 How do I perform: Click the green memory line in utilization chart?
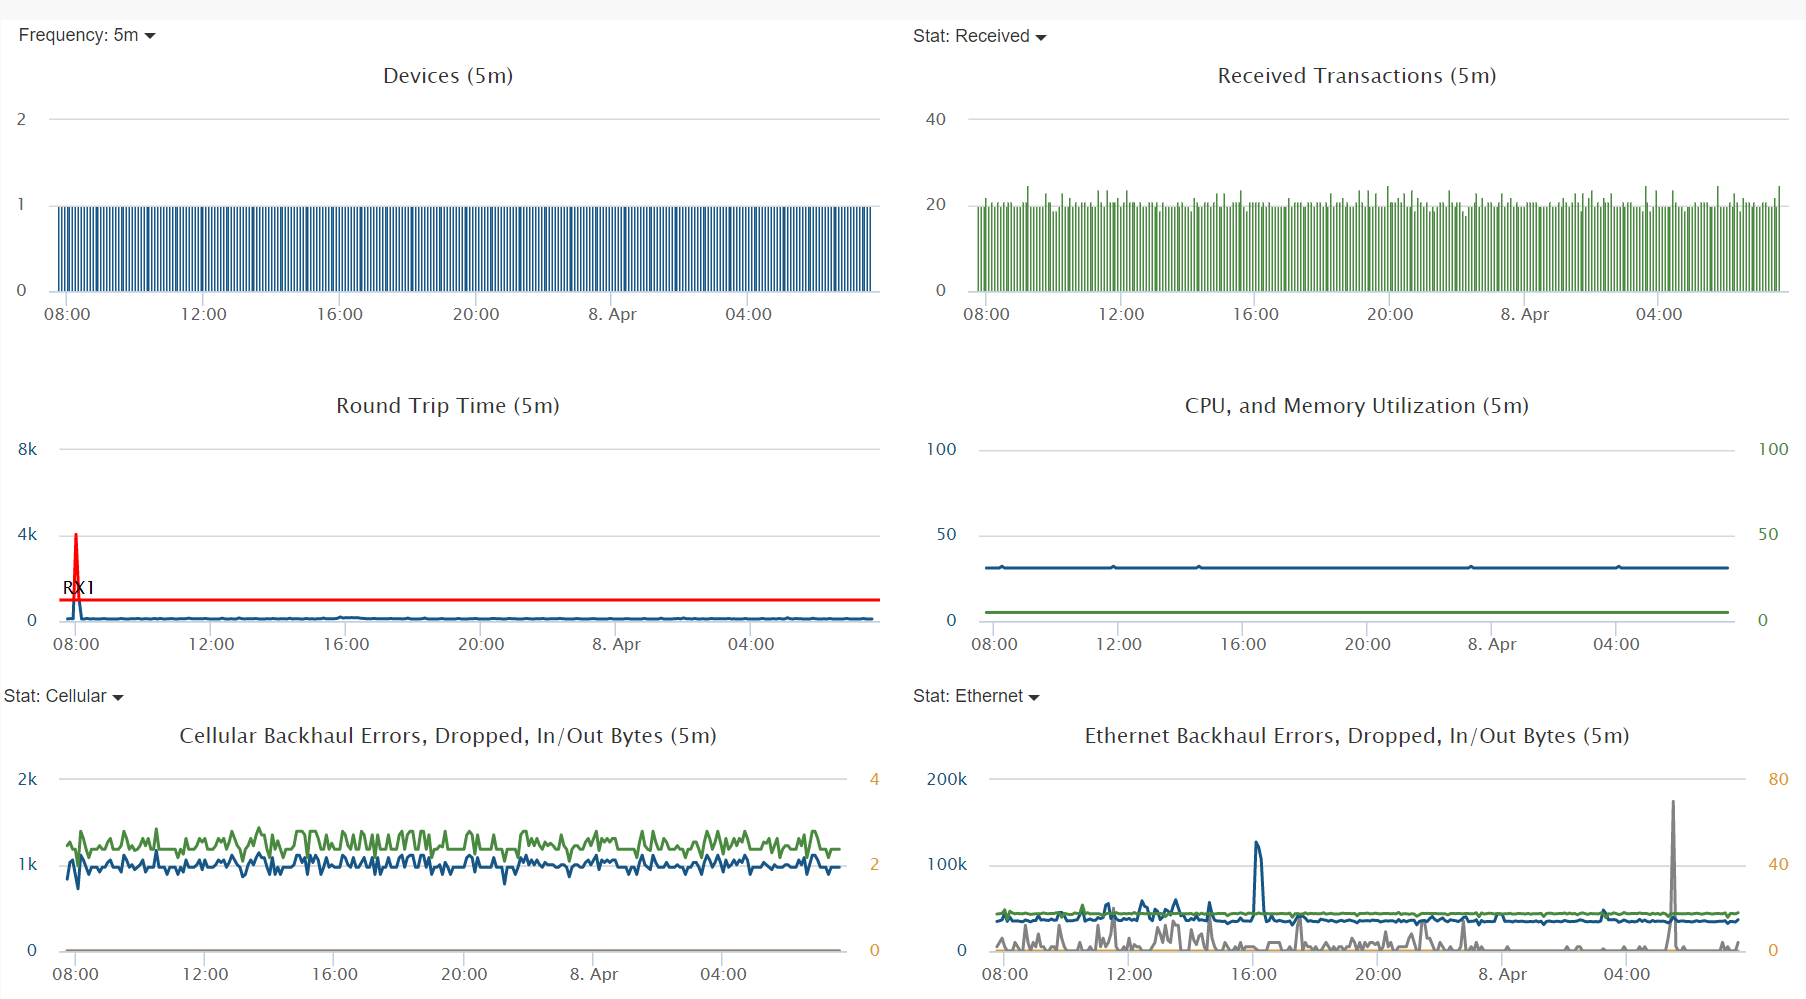pos(1357,612)
